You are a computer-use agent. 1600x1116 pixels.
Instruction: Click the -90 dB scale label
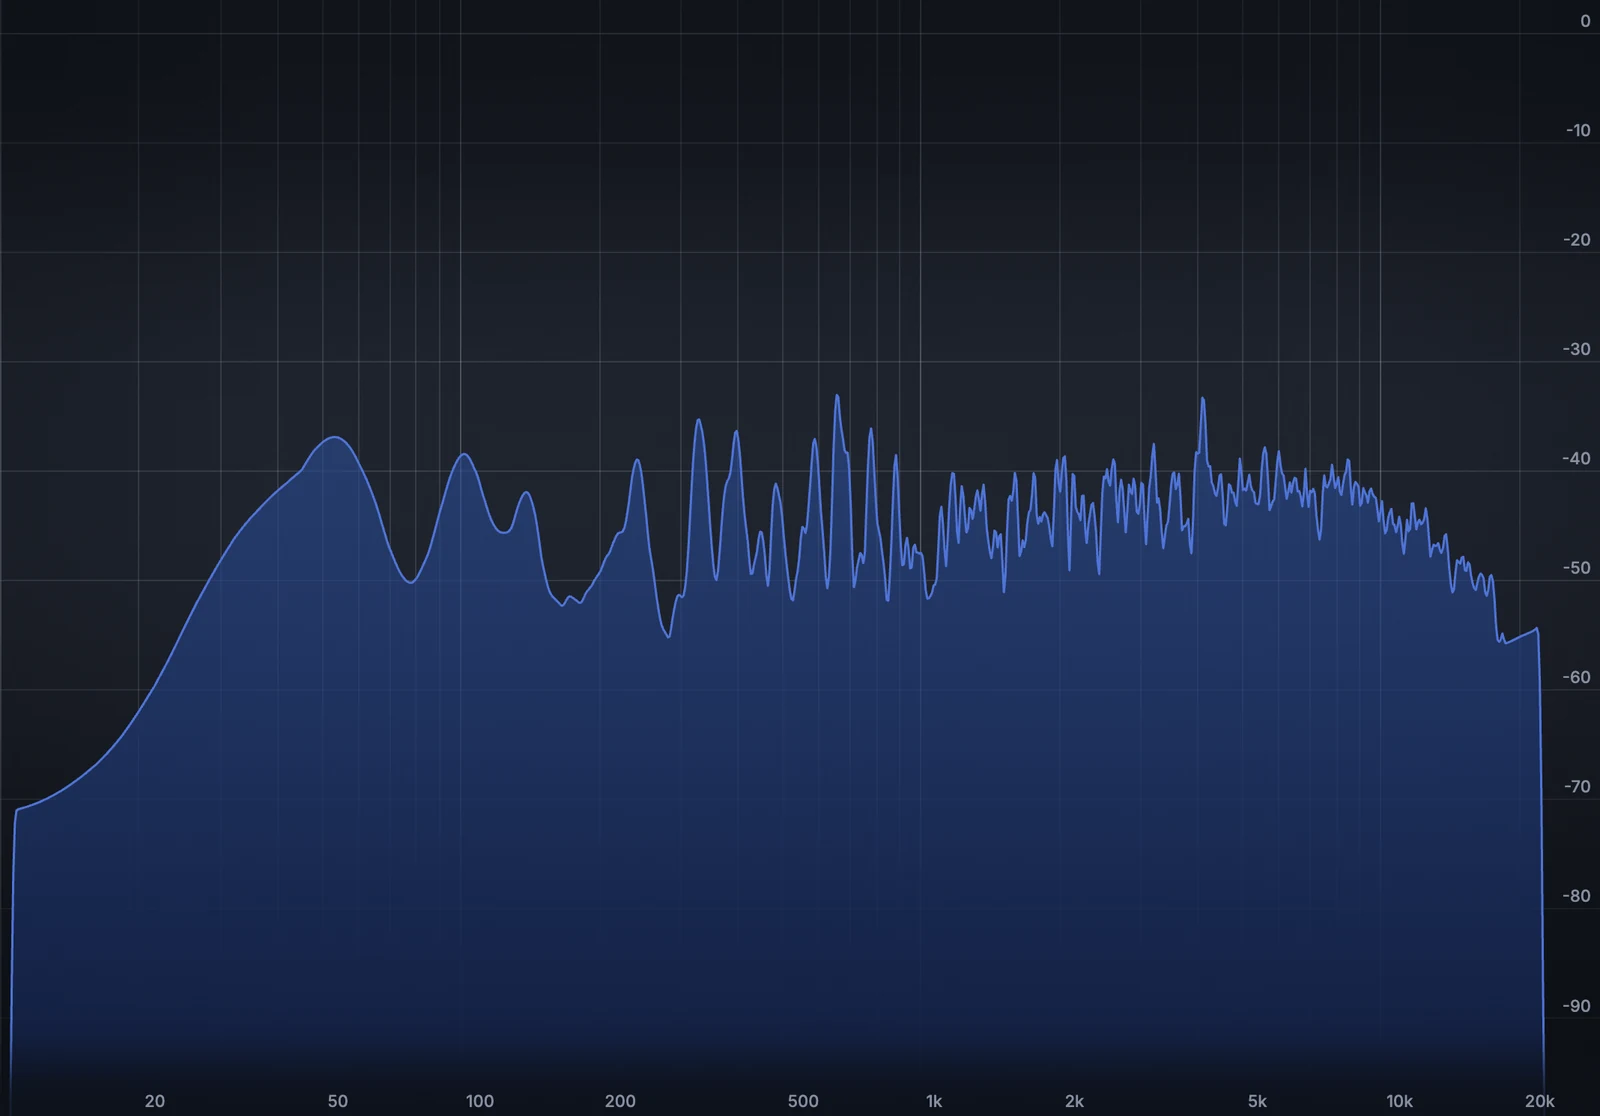coord(1577,1006)
